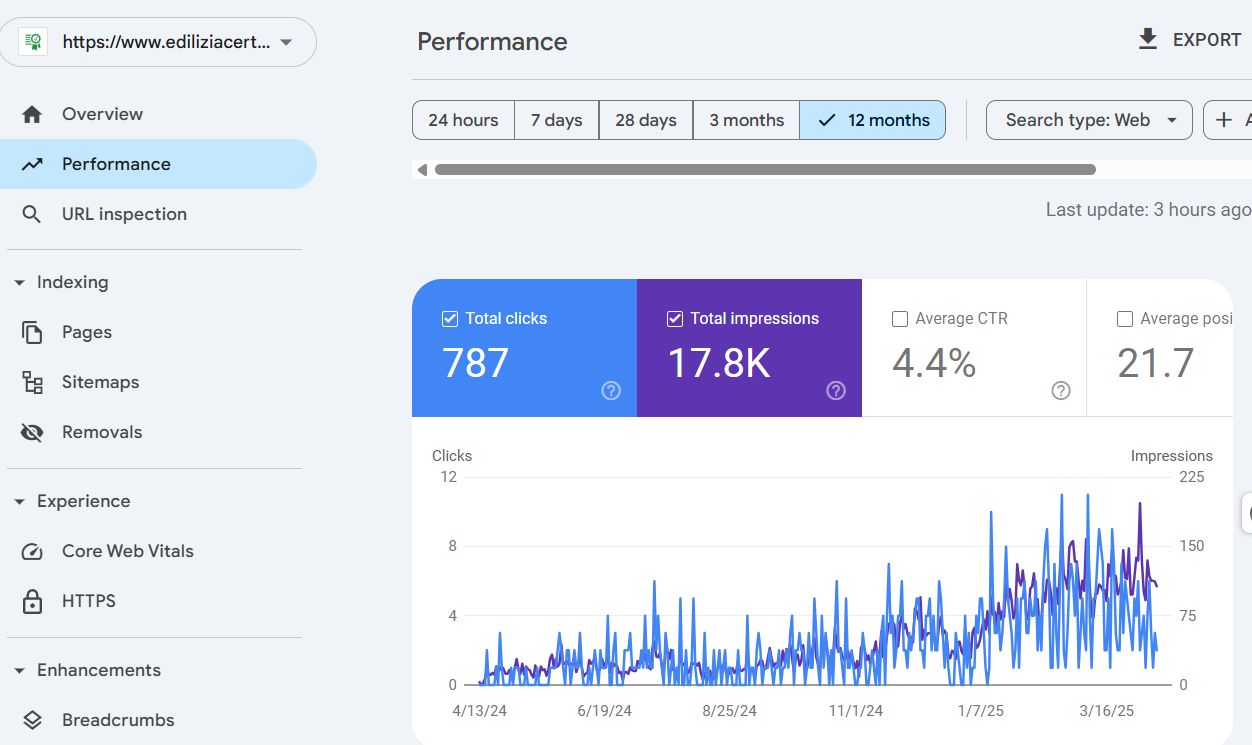This screenshot has height=745, width=1252.
Task: Open the Sitemaps icon in sidebar
Action: (x=32, y=382)
